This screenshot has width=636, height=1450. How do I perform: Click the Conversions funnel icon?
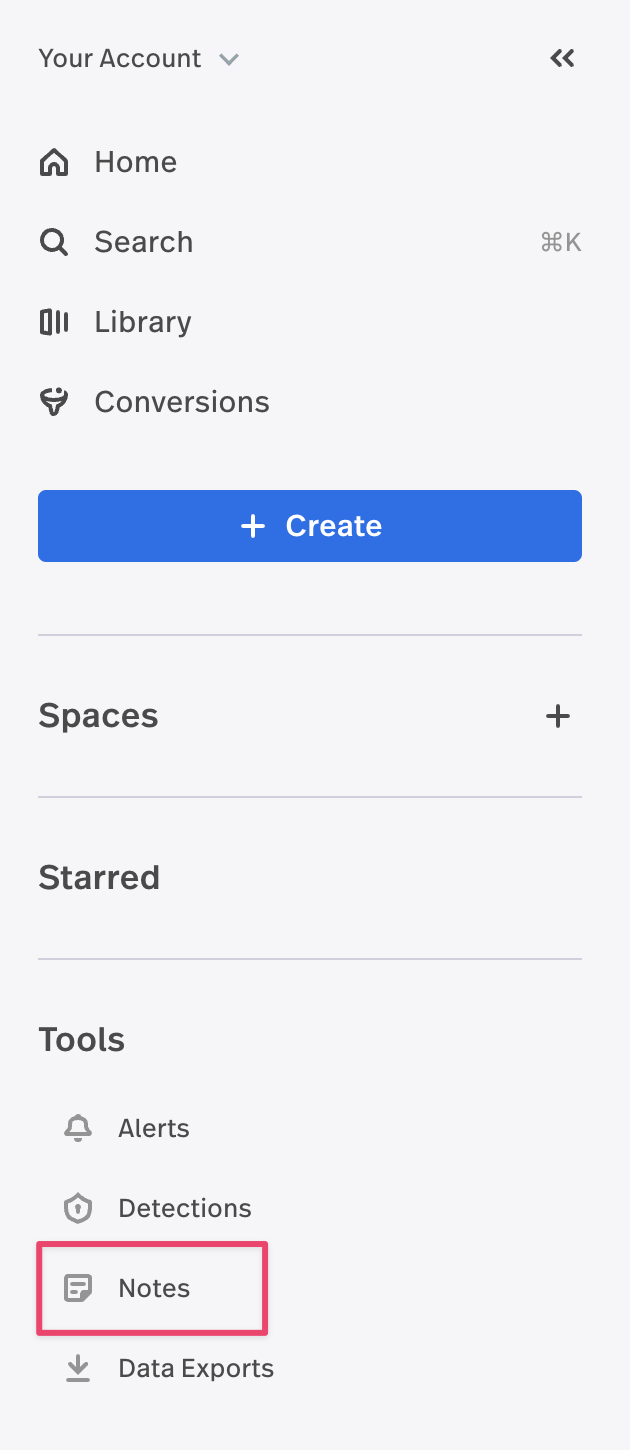[54, 402]
